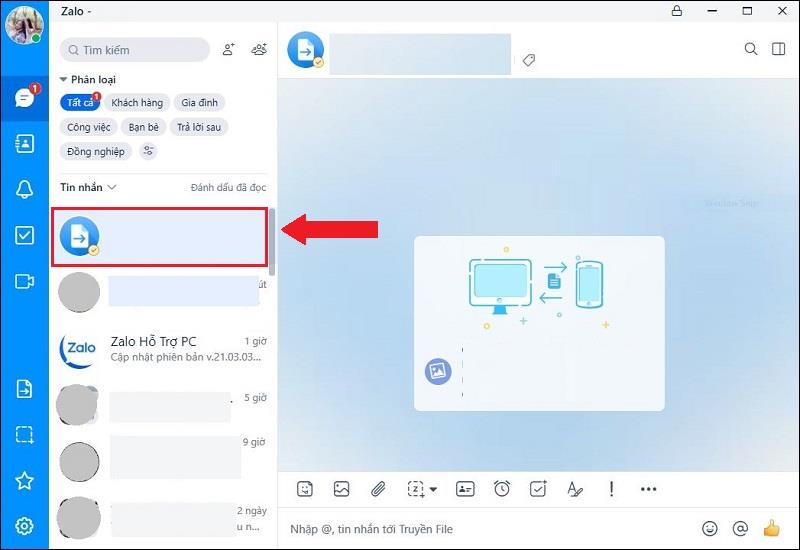Select the Khách hàng filter tag

pos(137,103)
